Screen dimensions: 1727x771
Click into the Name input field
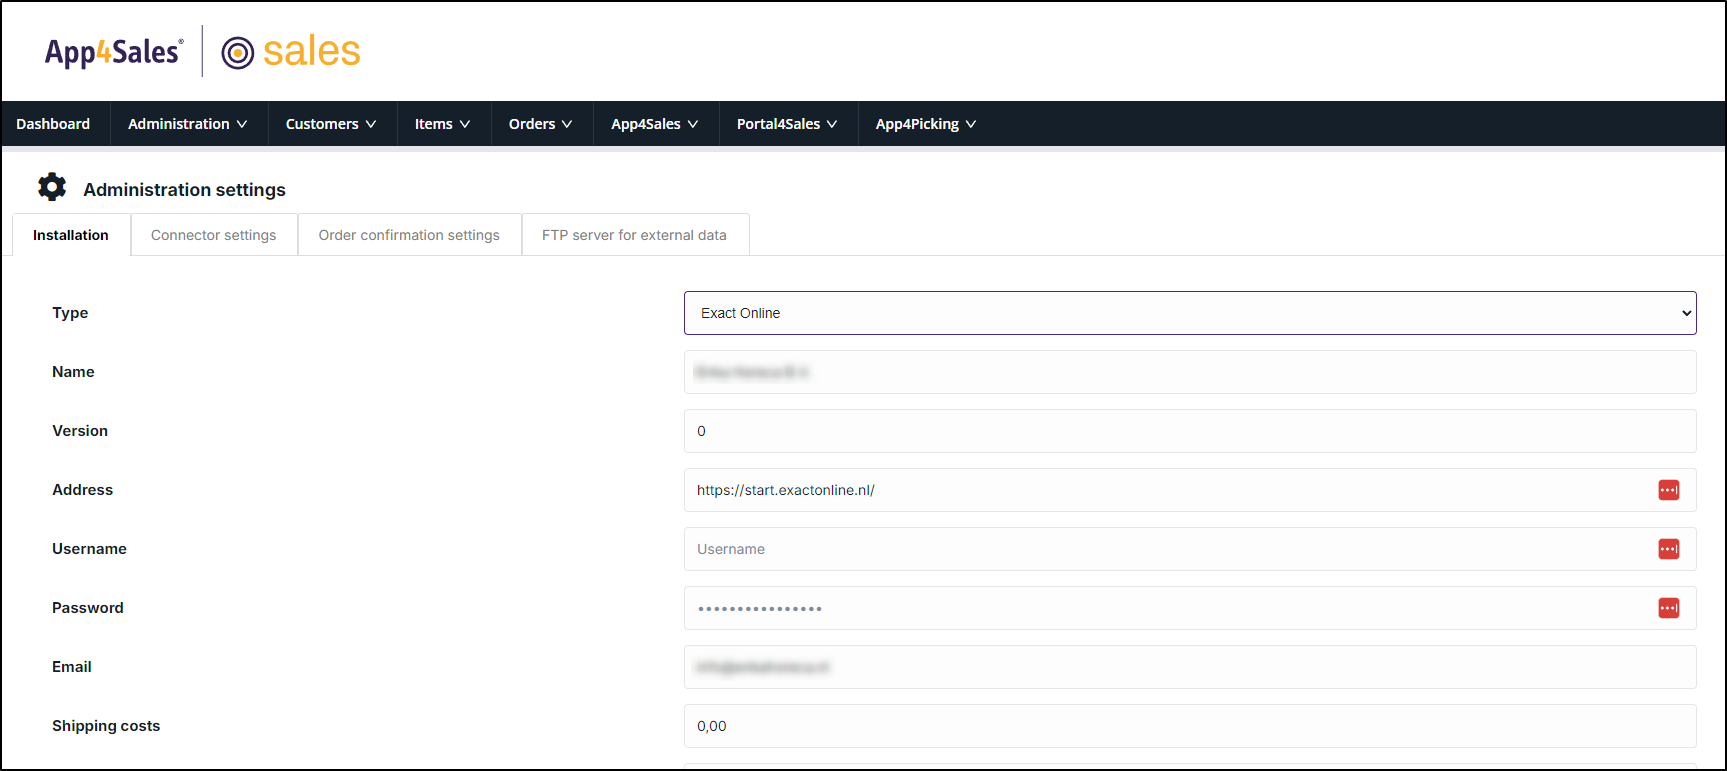tap(1190, 372)
